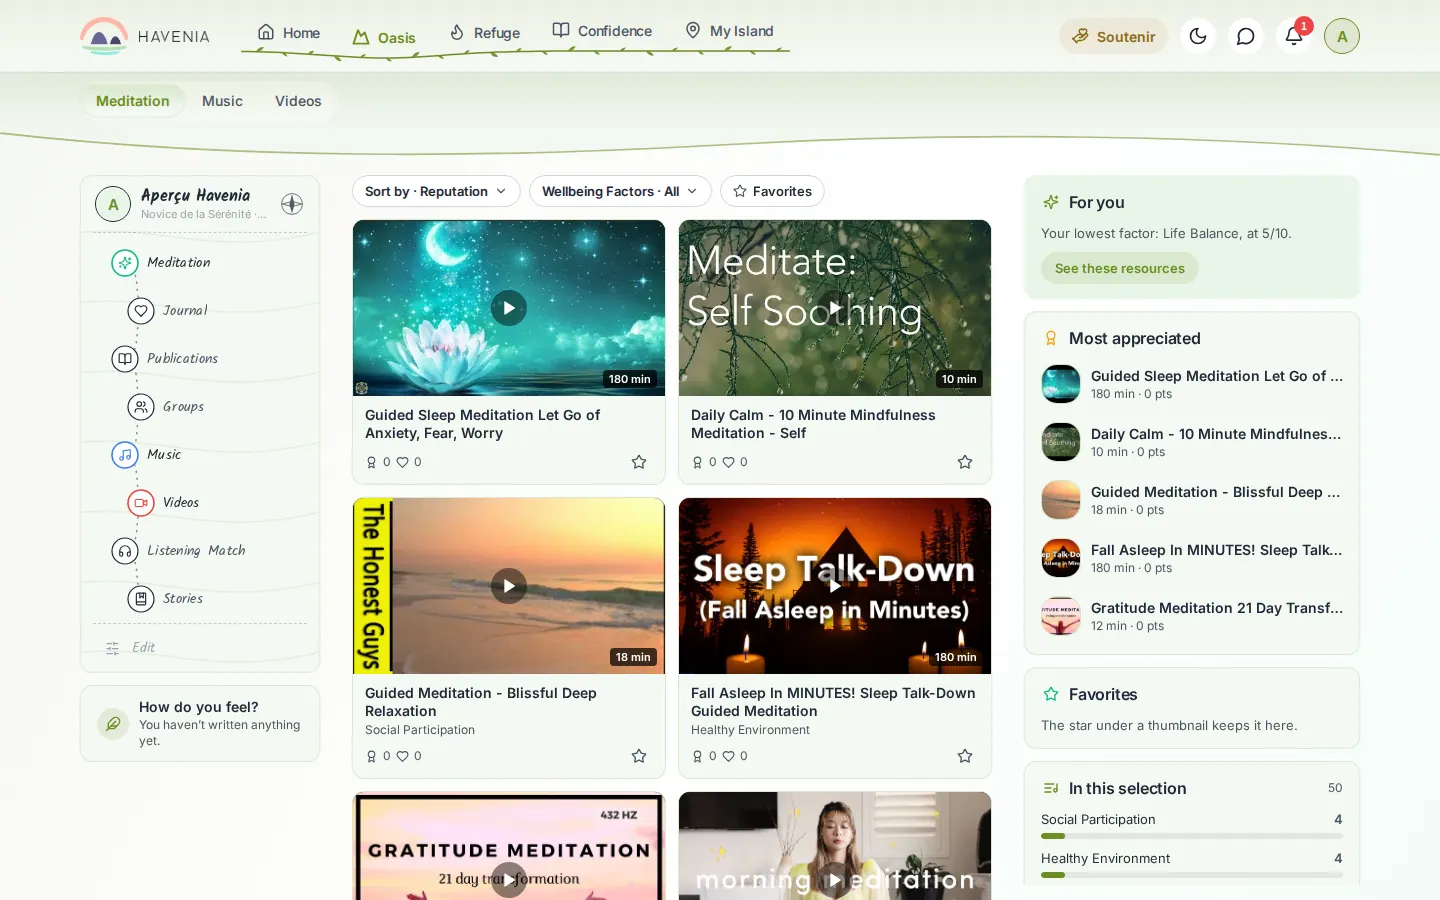Click the medal icon on Blissful Deep Relaxation card

pyautogui.click(x=372, y=756)
